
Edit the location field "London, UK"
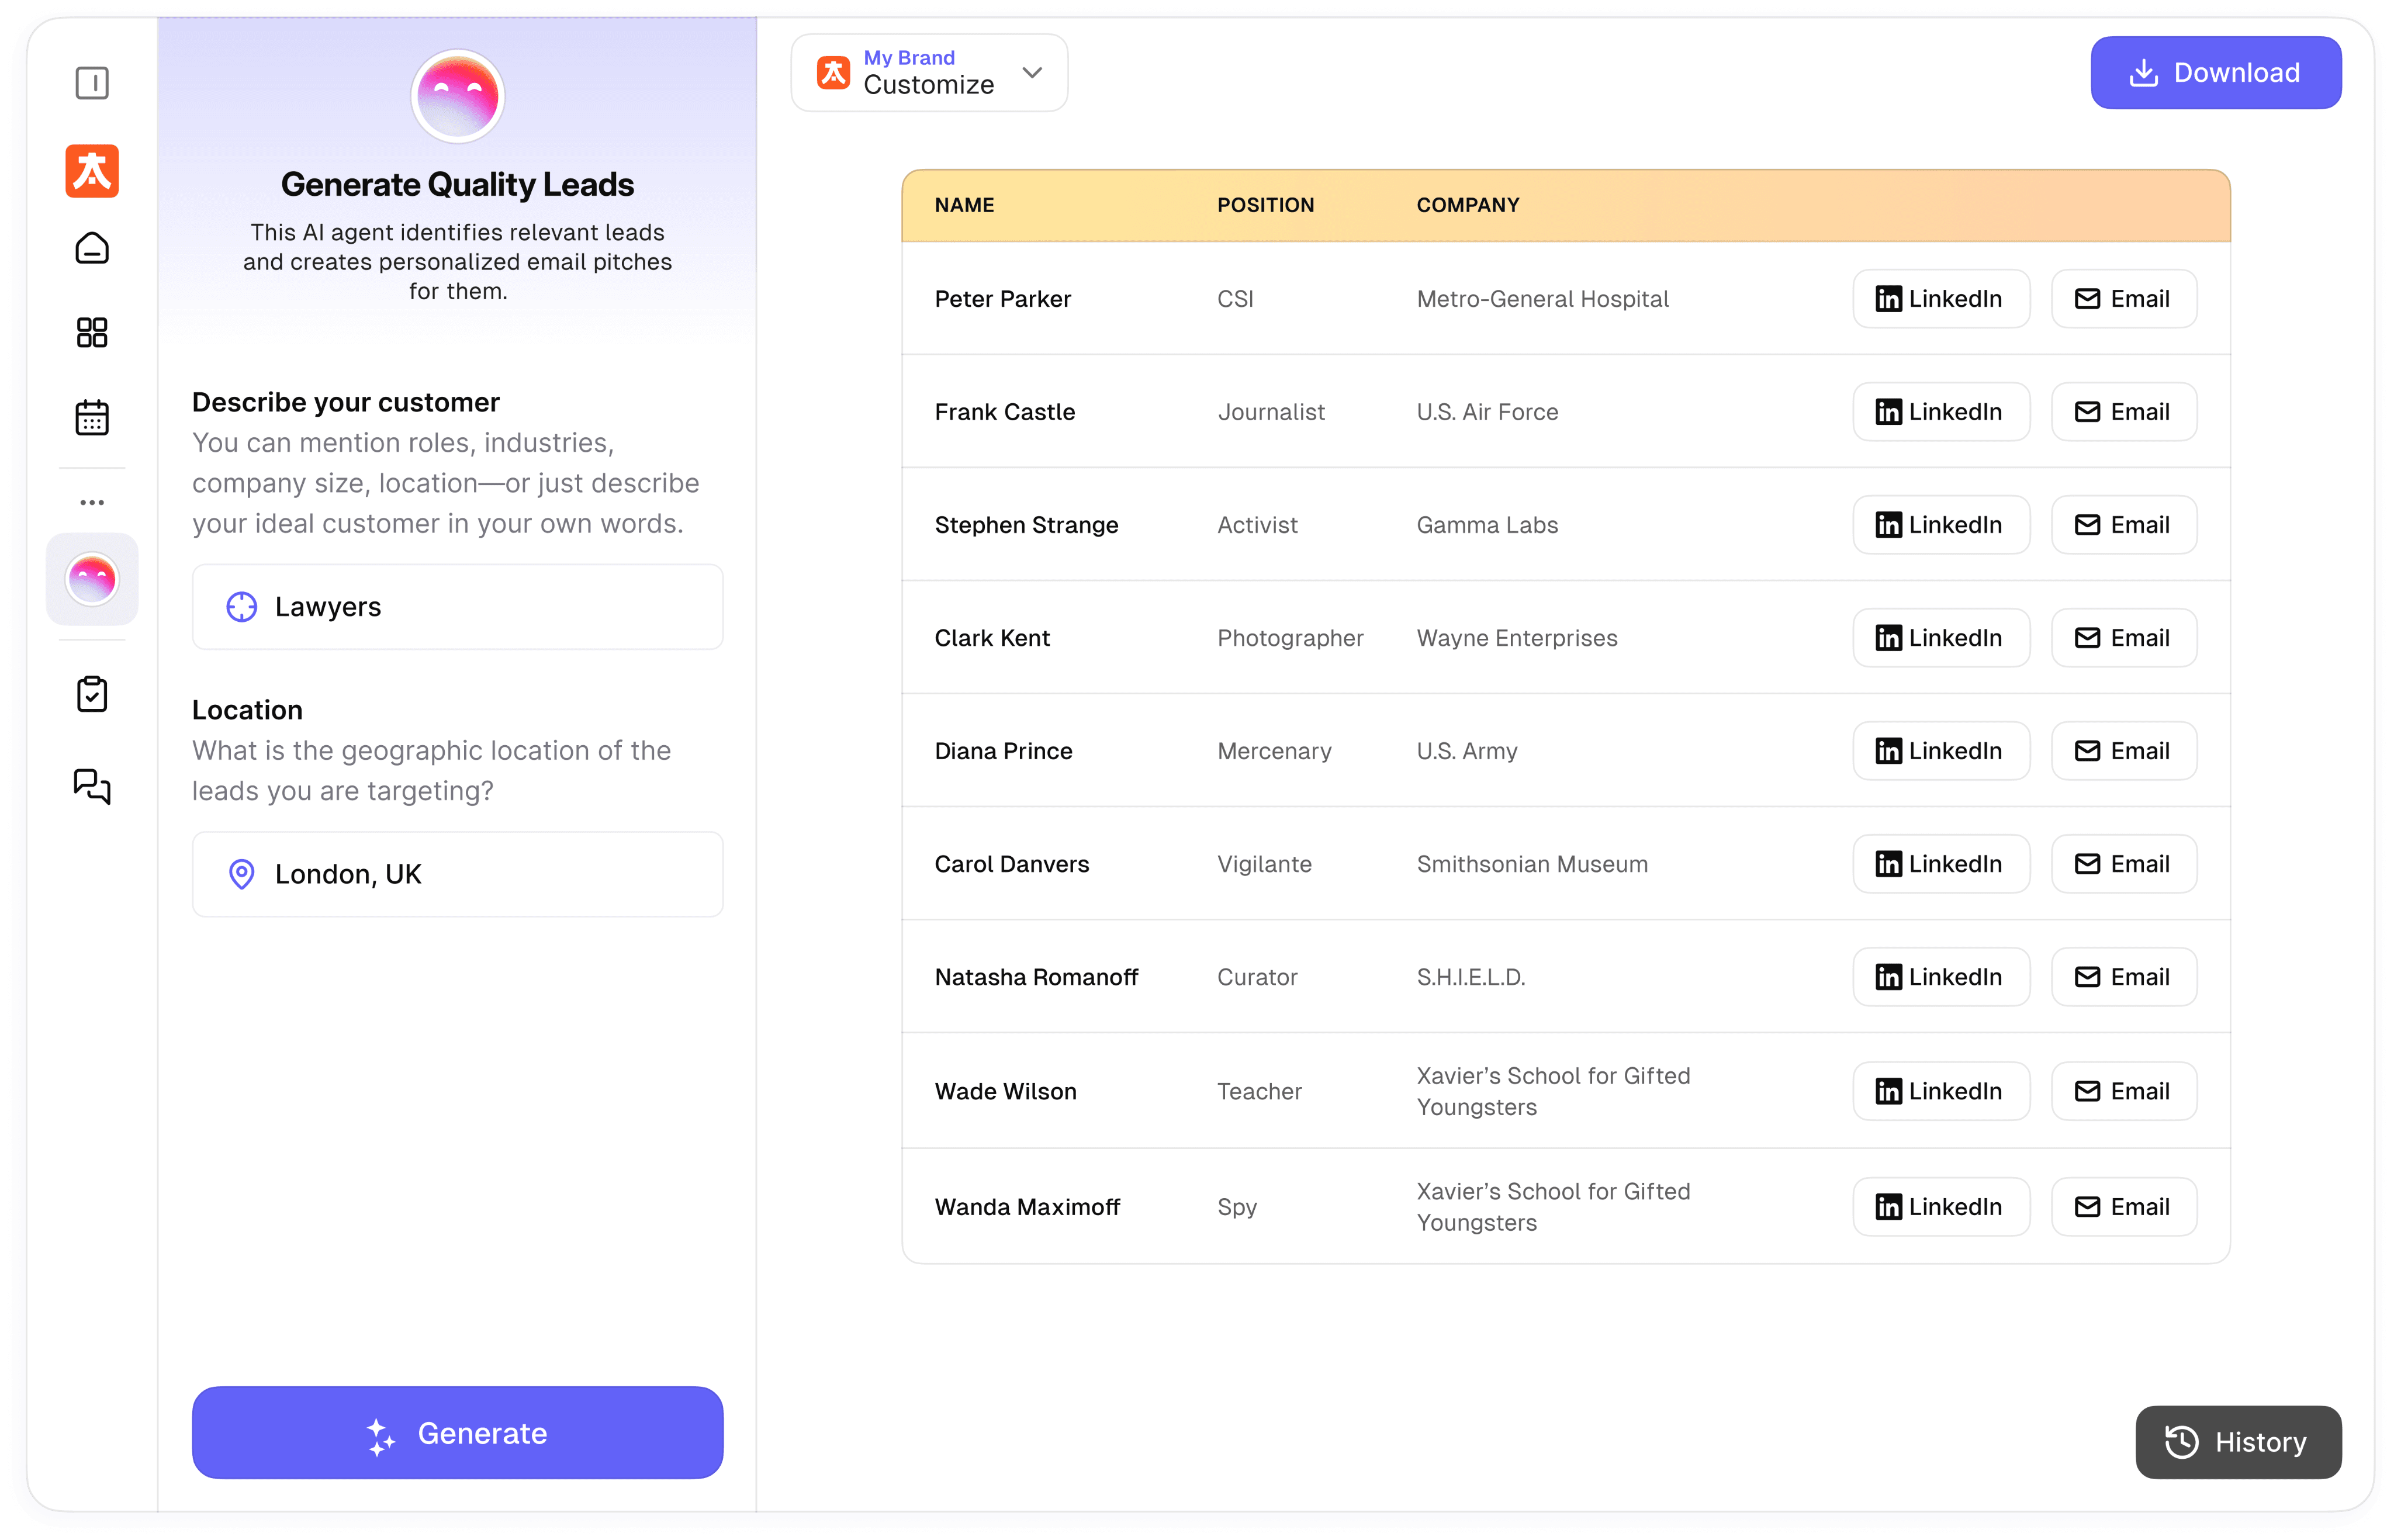[x=457, y=874]
